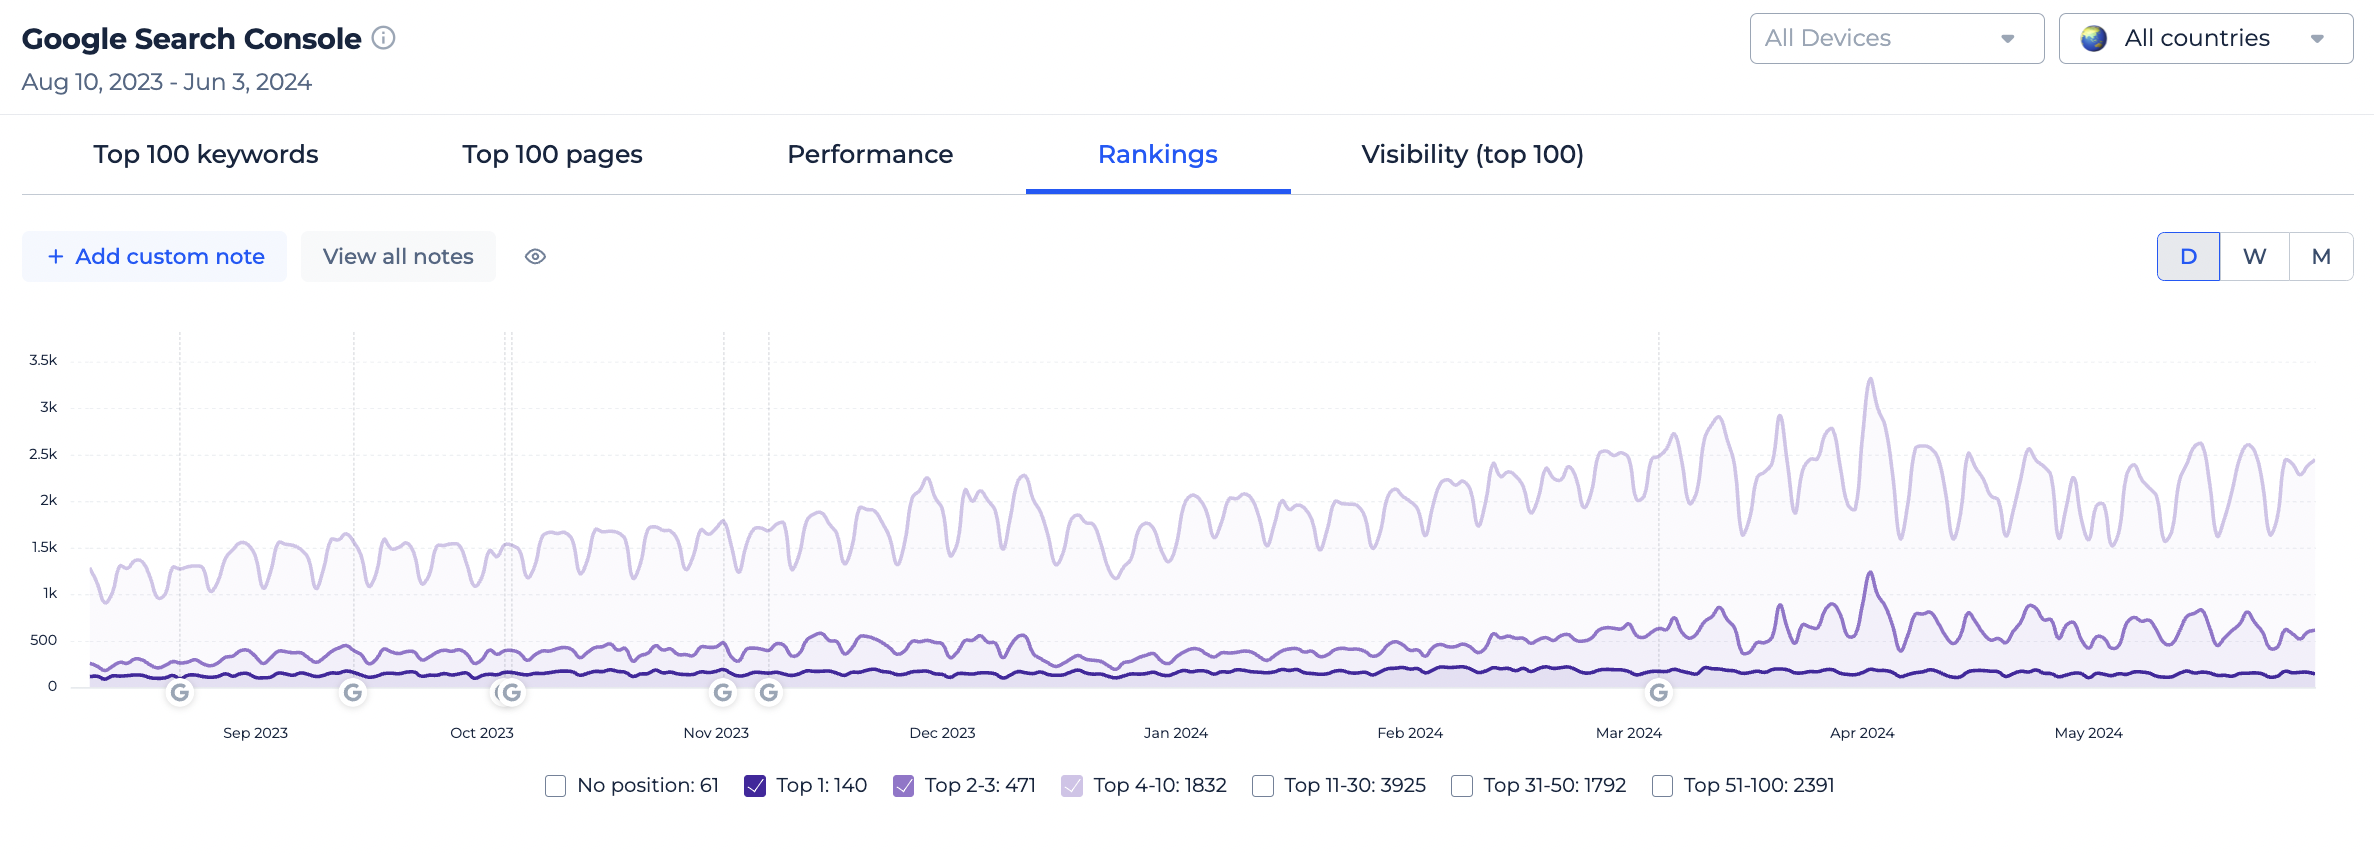Image resolution: width=2374 pixels, height=854 pixels.
Task: Switch to Top 100 keywords tab
Action: tap(206, 154)
